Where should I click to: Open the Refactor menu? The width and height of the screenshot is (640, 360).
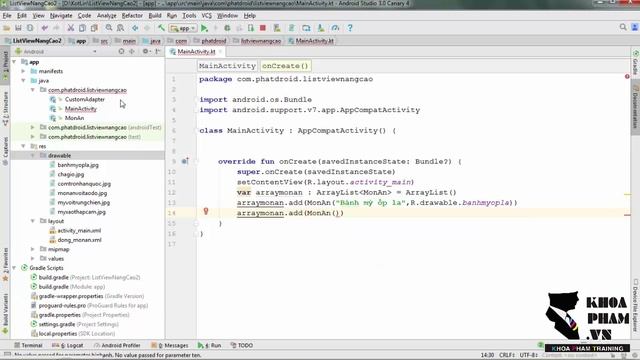(132, 16)
